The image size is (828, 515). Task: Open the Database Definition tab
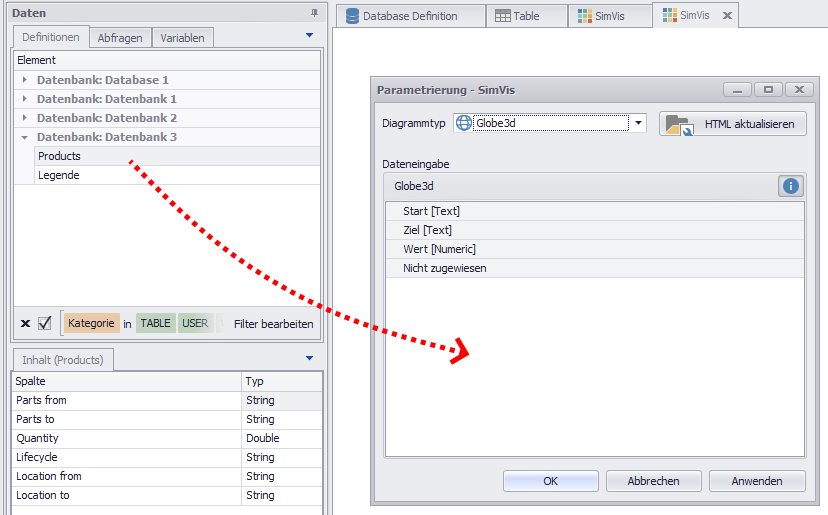[x=410, y=16]
